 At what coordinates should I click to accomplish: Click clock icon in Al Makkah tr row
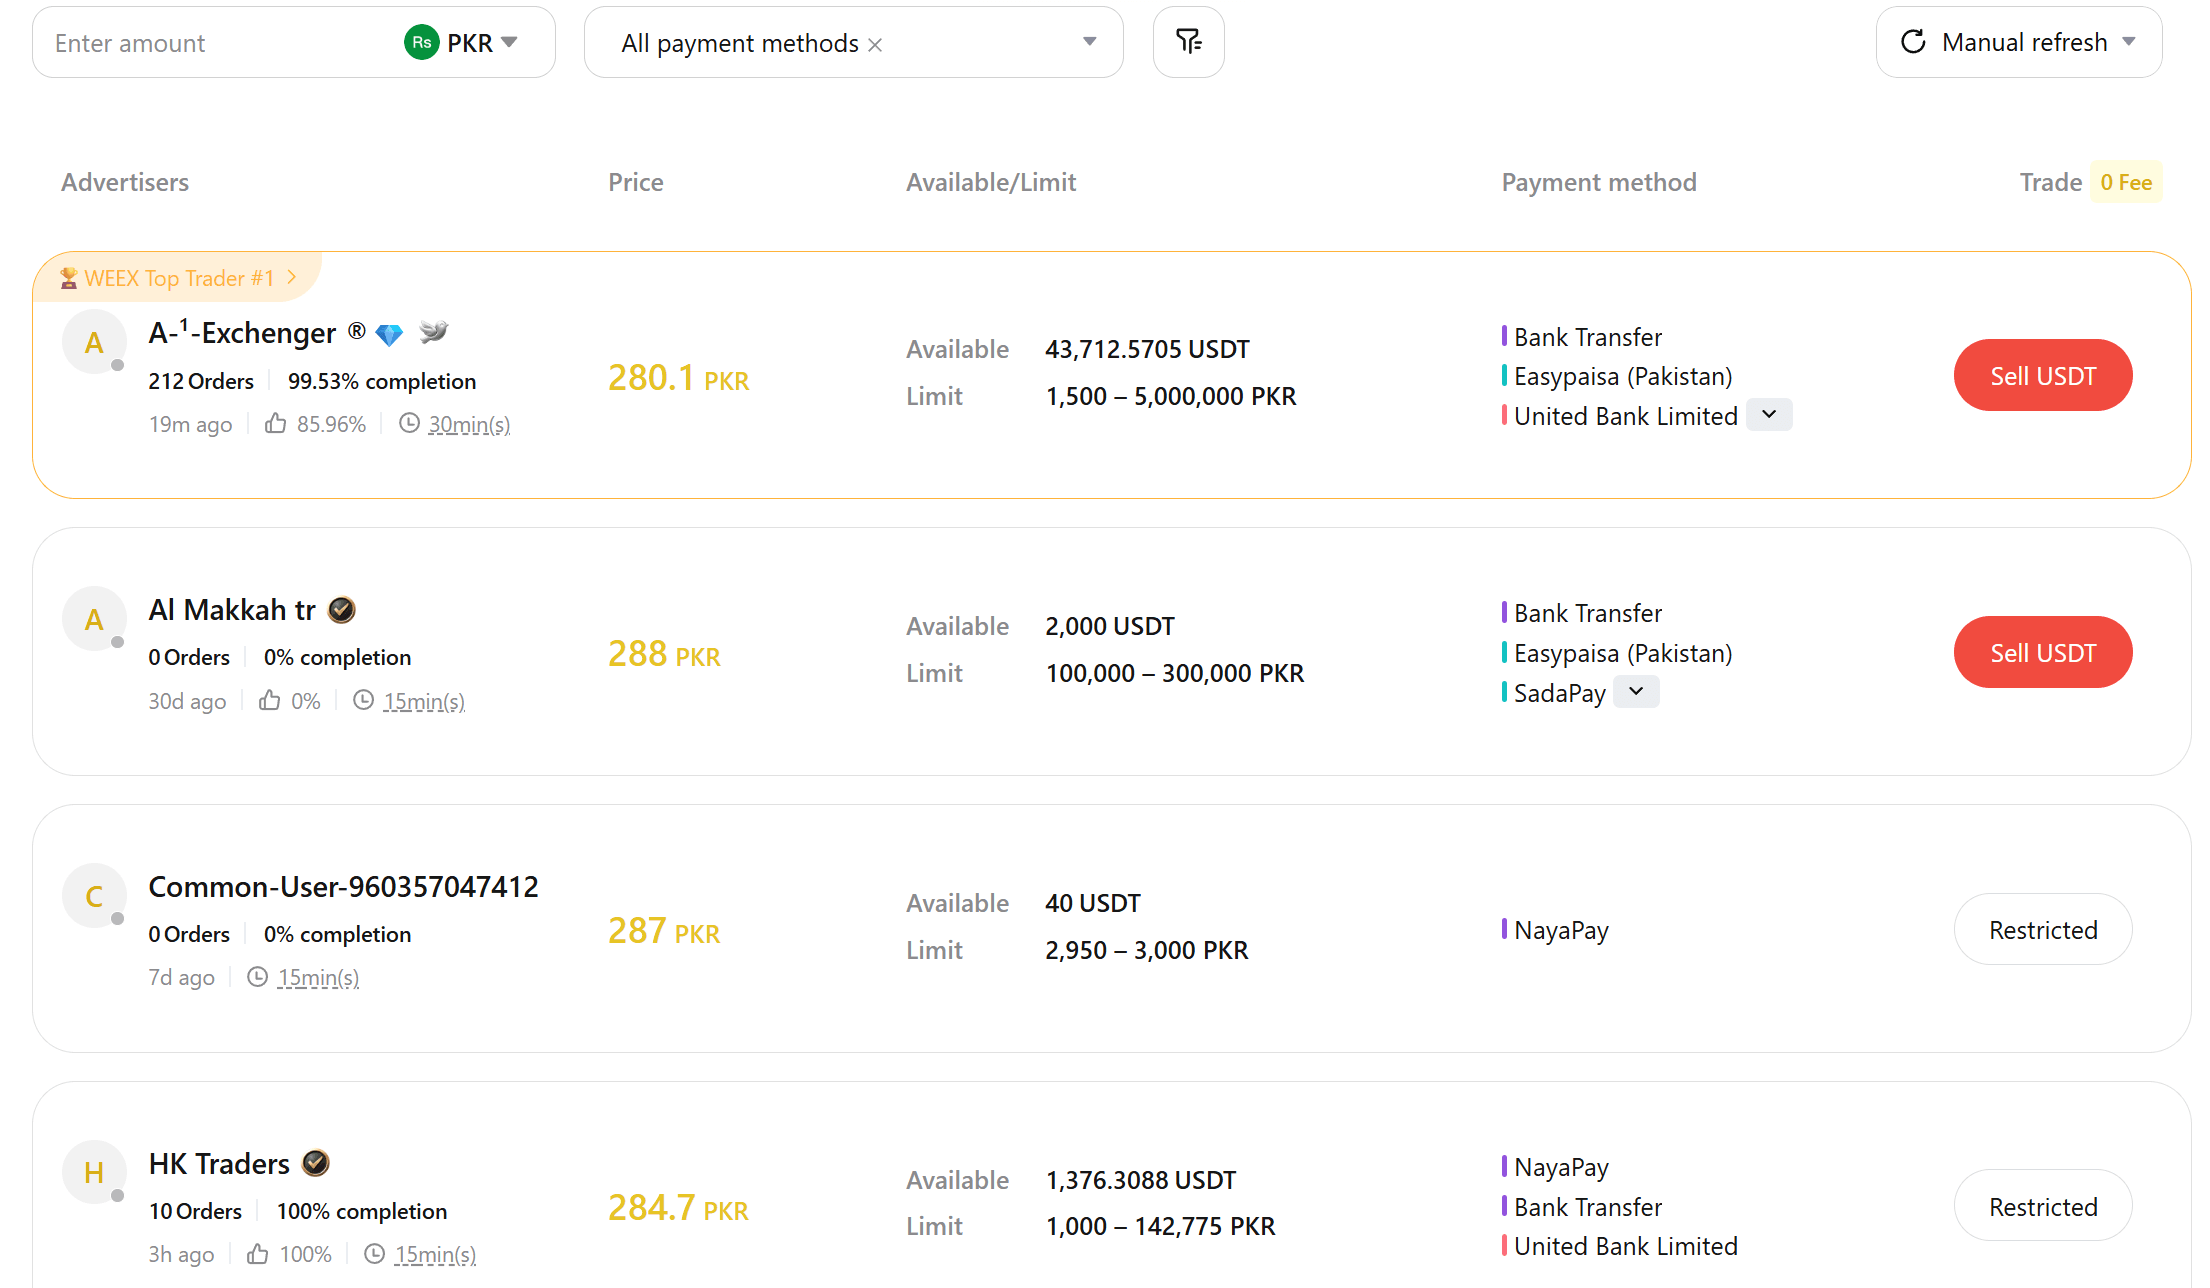pyautogui.click(x=364, y=700)
